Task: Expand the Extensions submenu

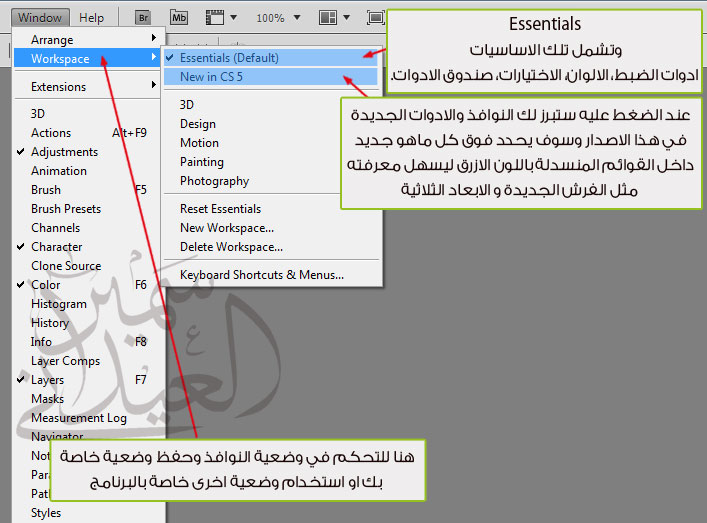Action: tap(89, 87)
